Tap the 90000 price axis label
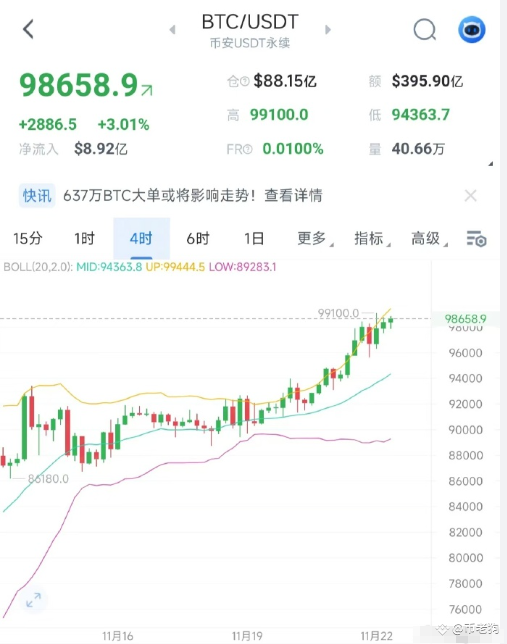Viewport: 507px width, 644px height. click(466, 430)
